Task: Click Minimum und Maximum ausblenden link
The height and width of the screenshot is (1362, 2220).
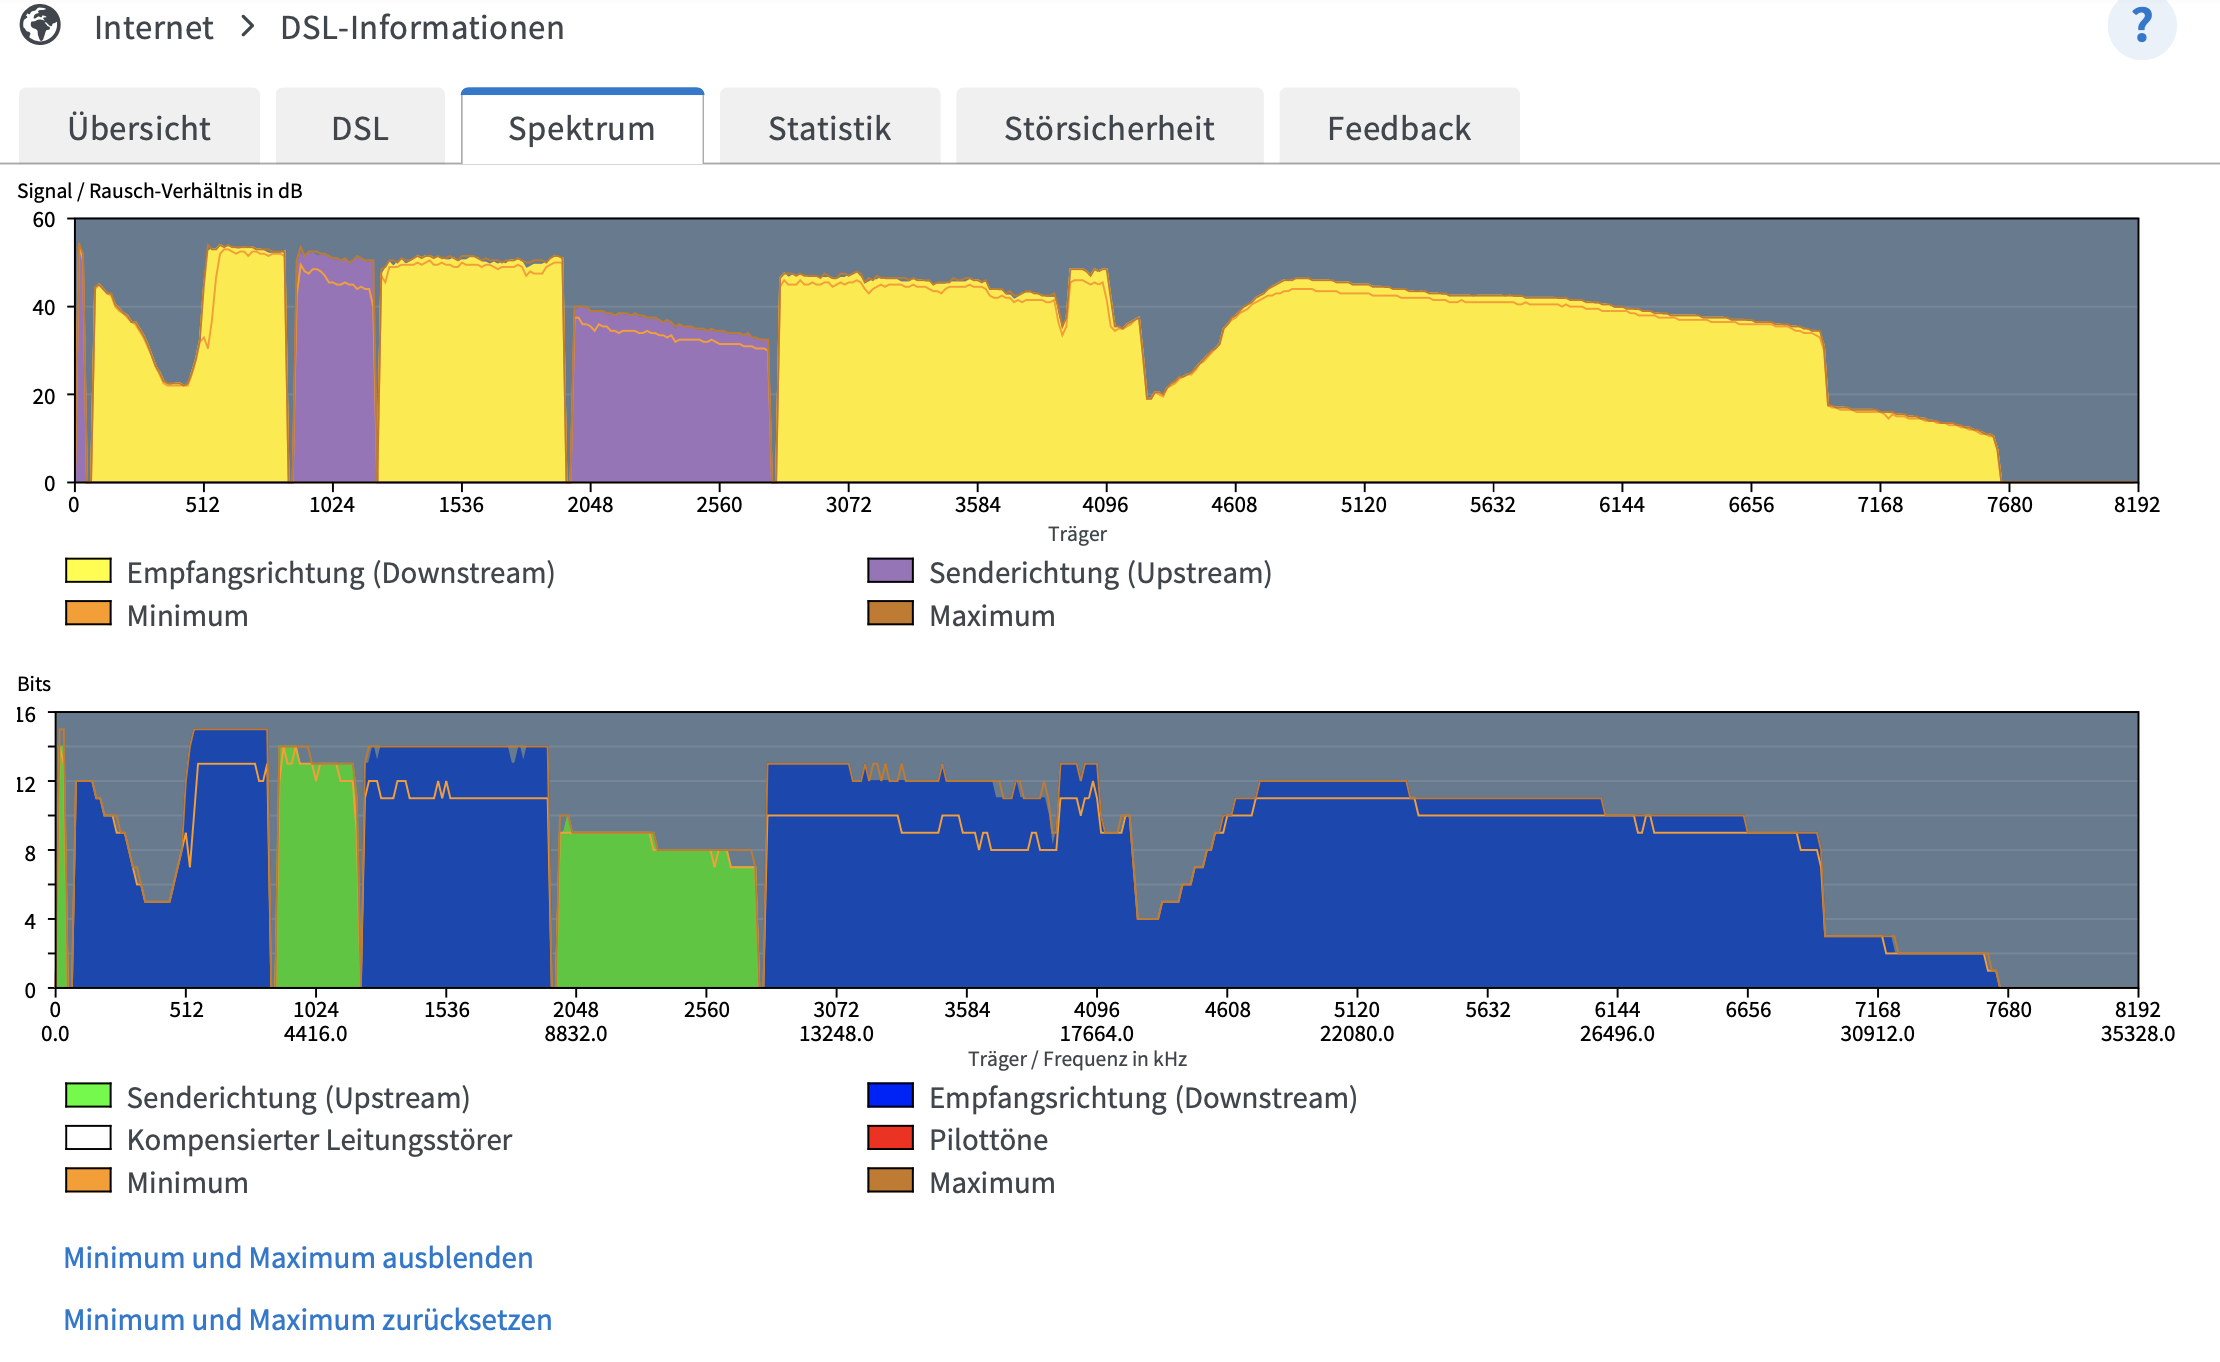Action: [x=298, y=1257]
